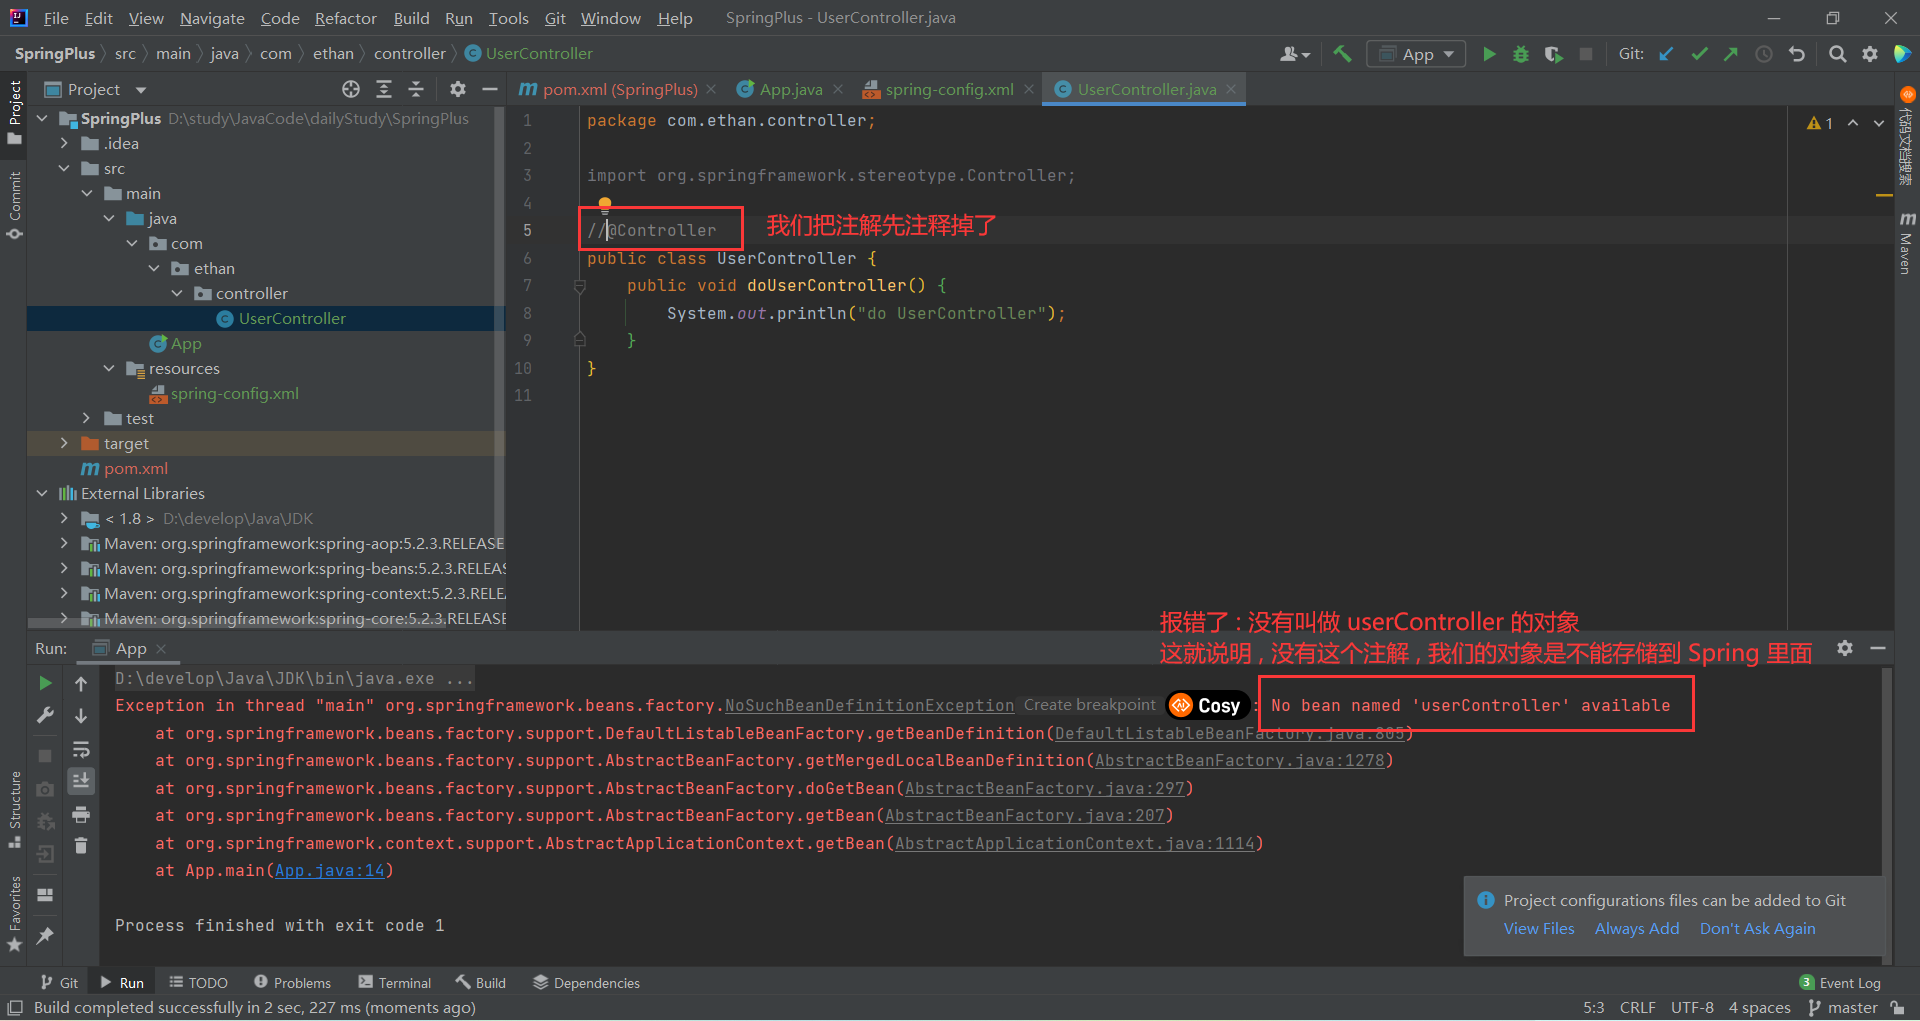The height and width of the screenshot is (1021, 1920).
Task: Start debugging with the bug icon
Action: click(x=1521, y=54)
